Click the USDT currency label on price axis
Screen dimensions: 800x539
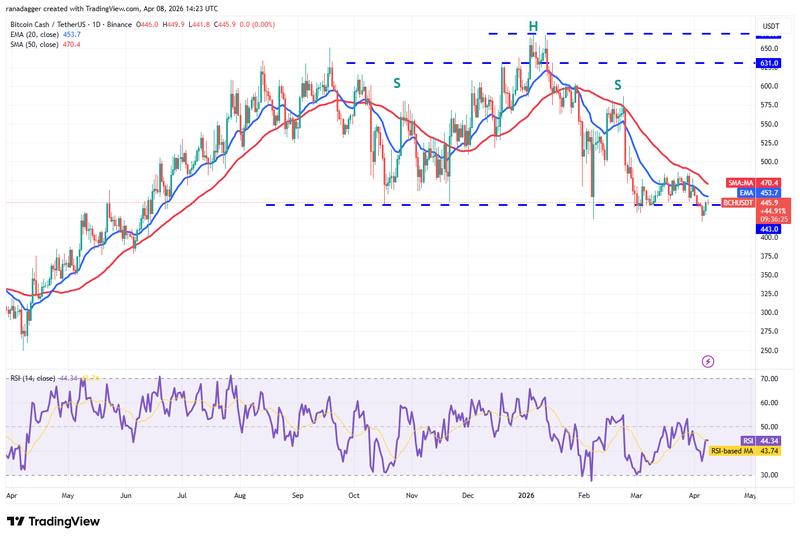tap(771, 26)
